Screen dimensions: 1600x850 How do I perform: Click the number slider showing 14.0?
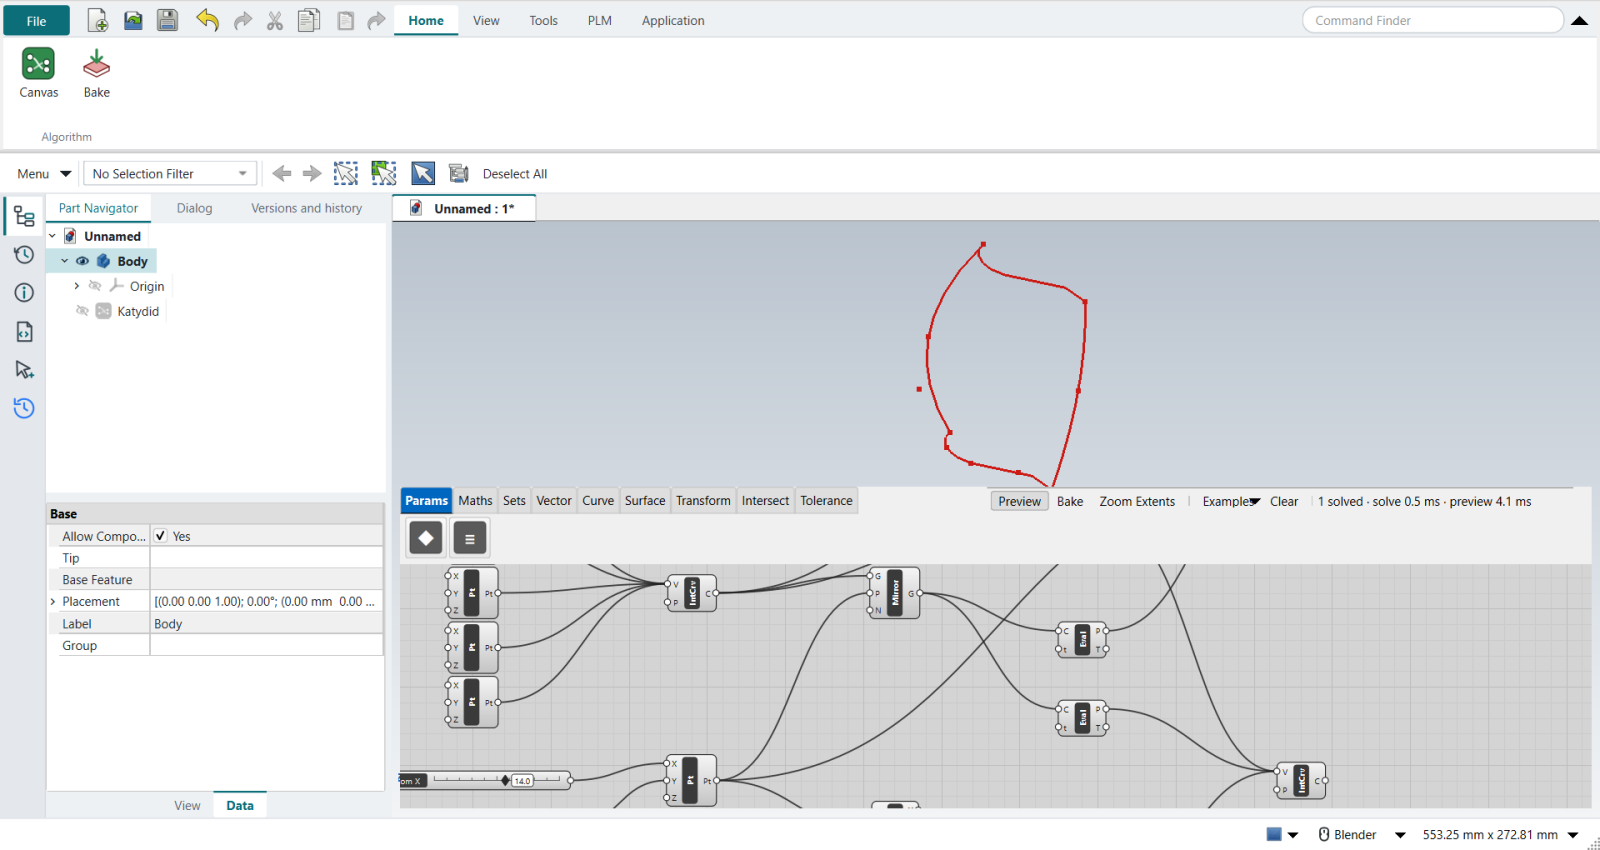tap(486, 780)
